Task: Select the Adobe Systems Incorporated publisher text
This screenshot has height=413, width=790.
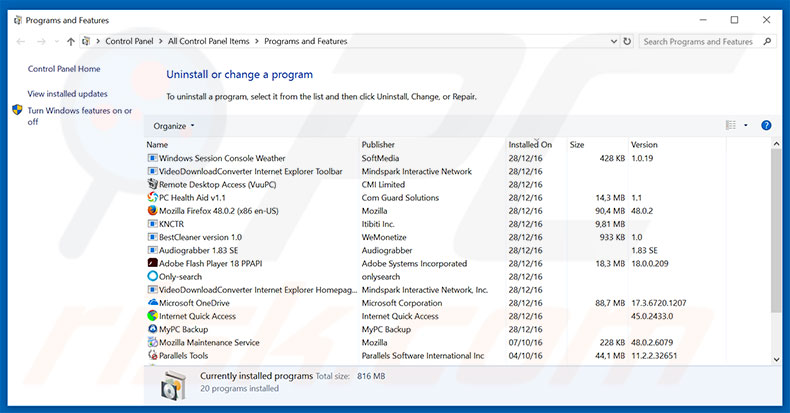Action: (414, 263)
